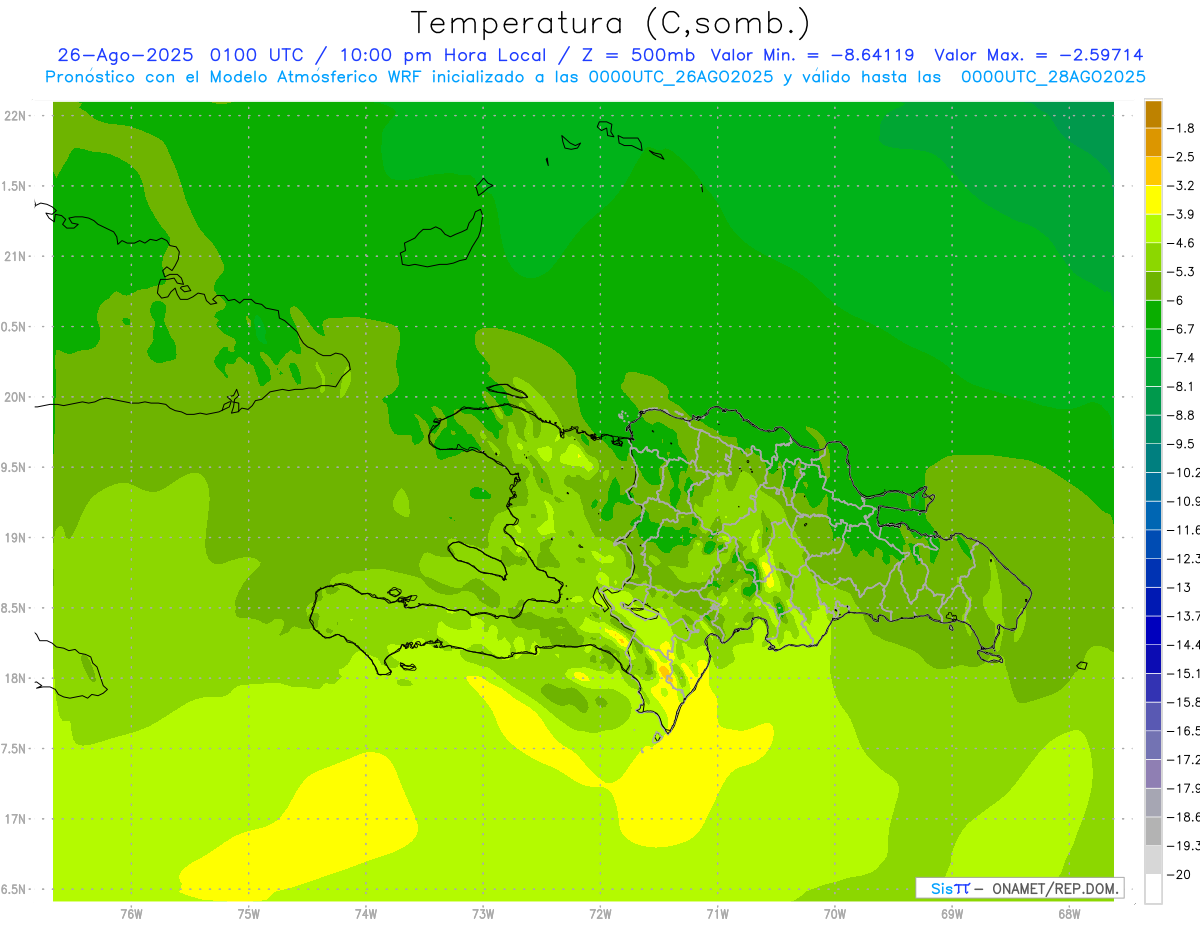The image size is (1200, 927).
Task: Click the 76W longitude axis label
Action: tap(131, 914)
